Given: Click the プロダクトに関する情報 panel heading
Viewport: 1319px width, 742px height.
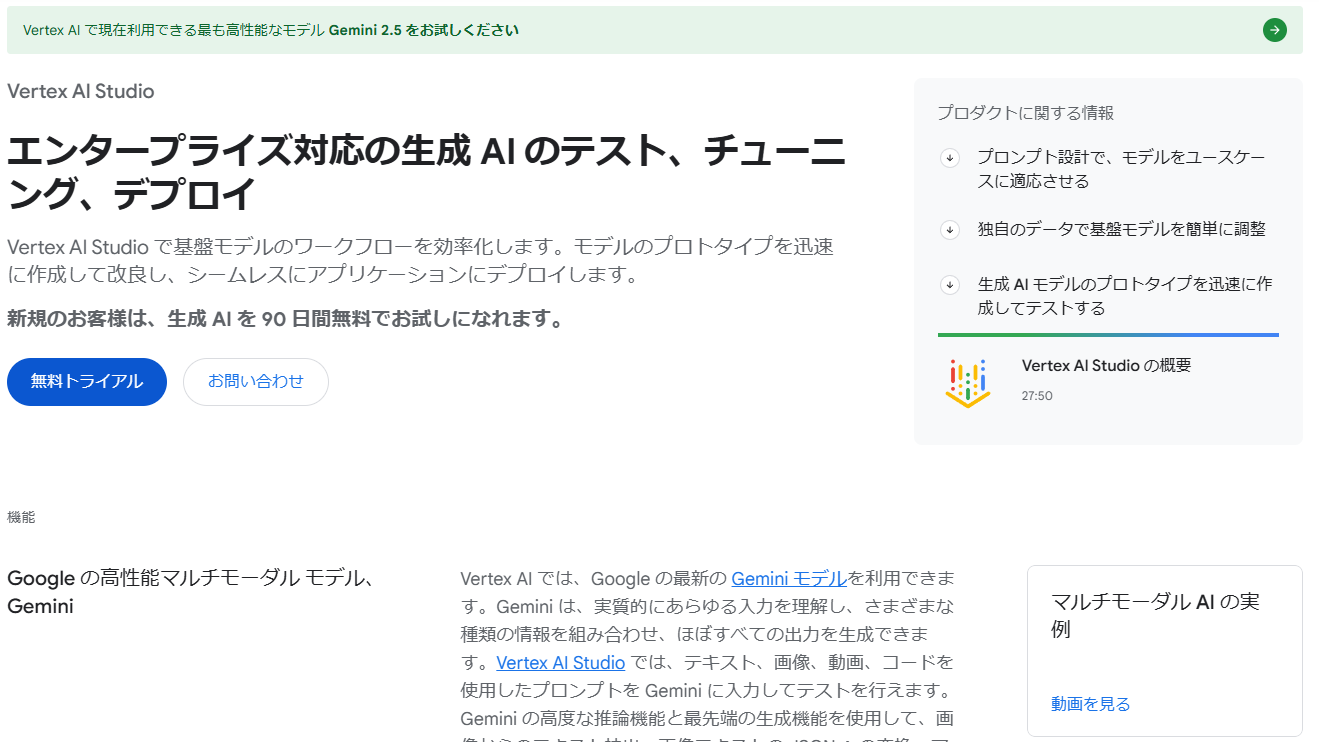Looking at the screenshot, I should (x=1025, y=113).
